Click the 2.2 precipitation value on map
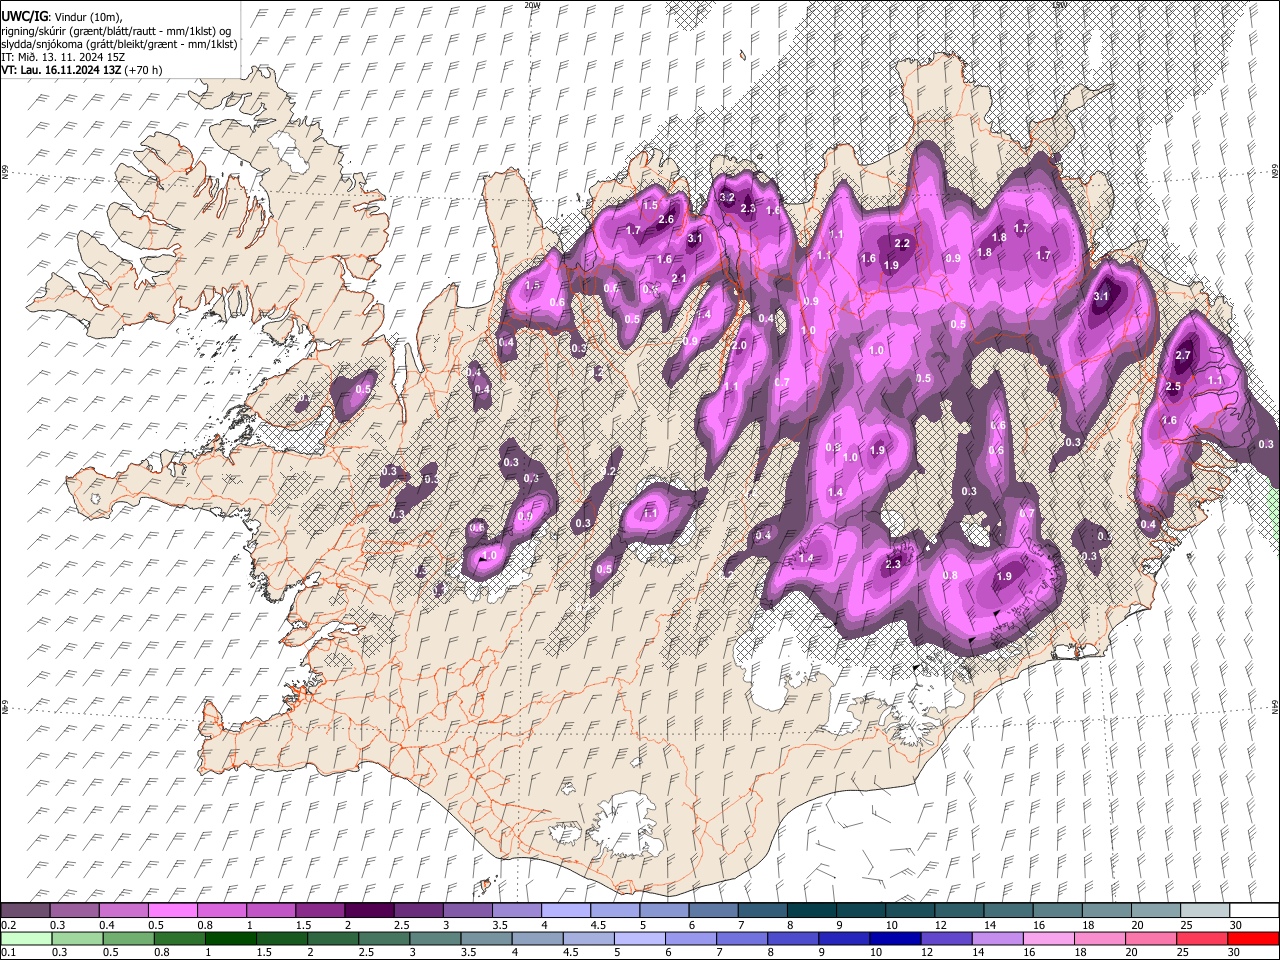 point(901,243)
